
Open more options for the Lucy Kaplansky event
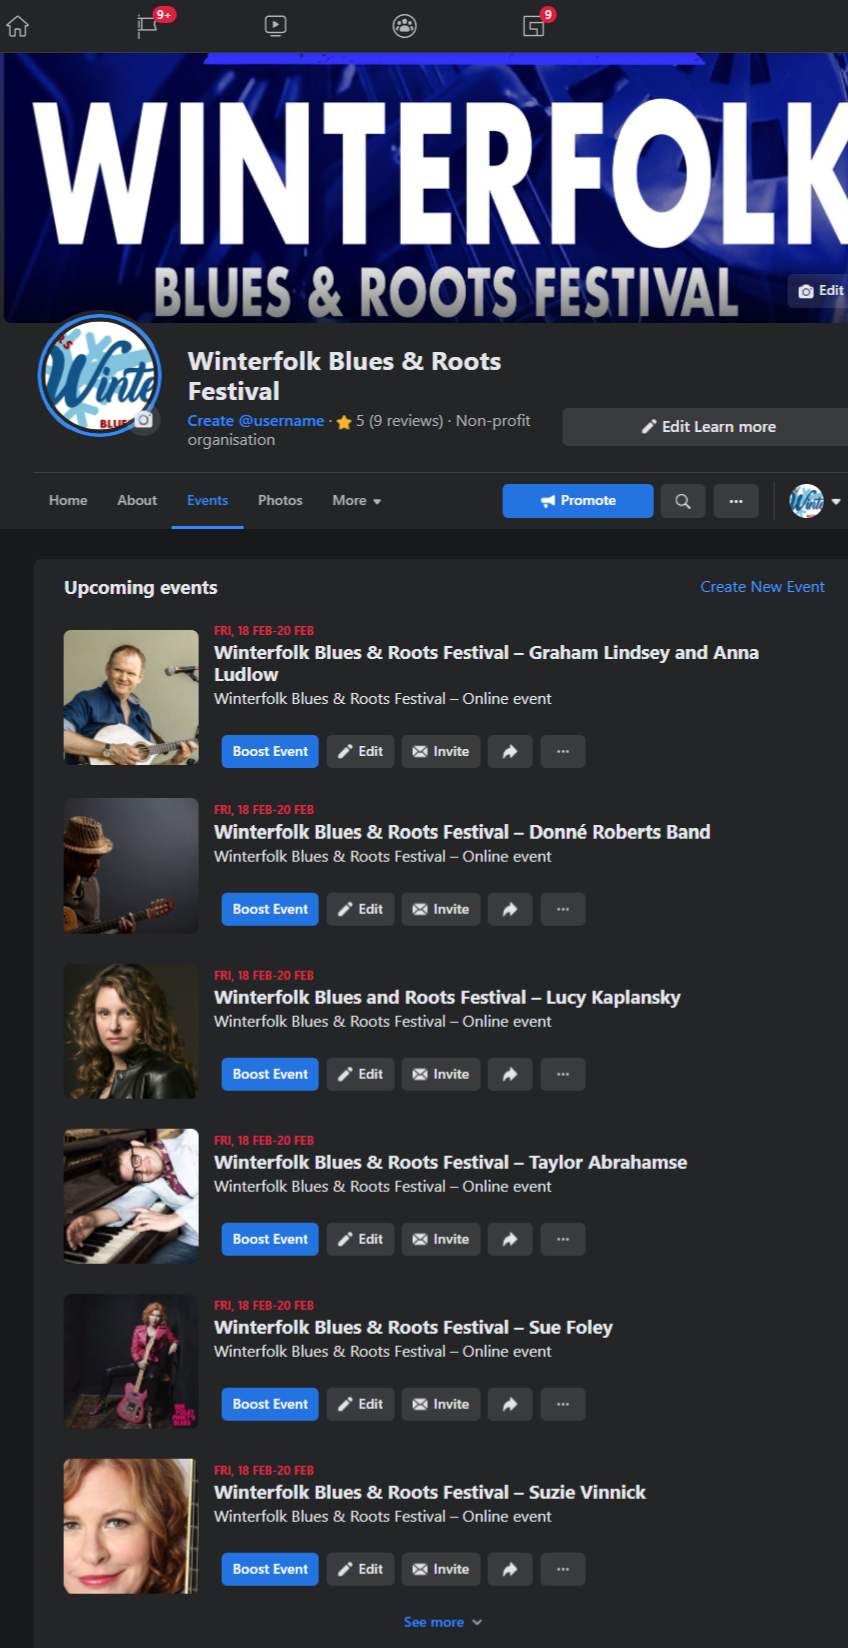pyautogui.click(x=563, y=1075)
